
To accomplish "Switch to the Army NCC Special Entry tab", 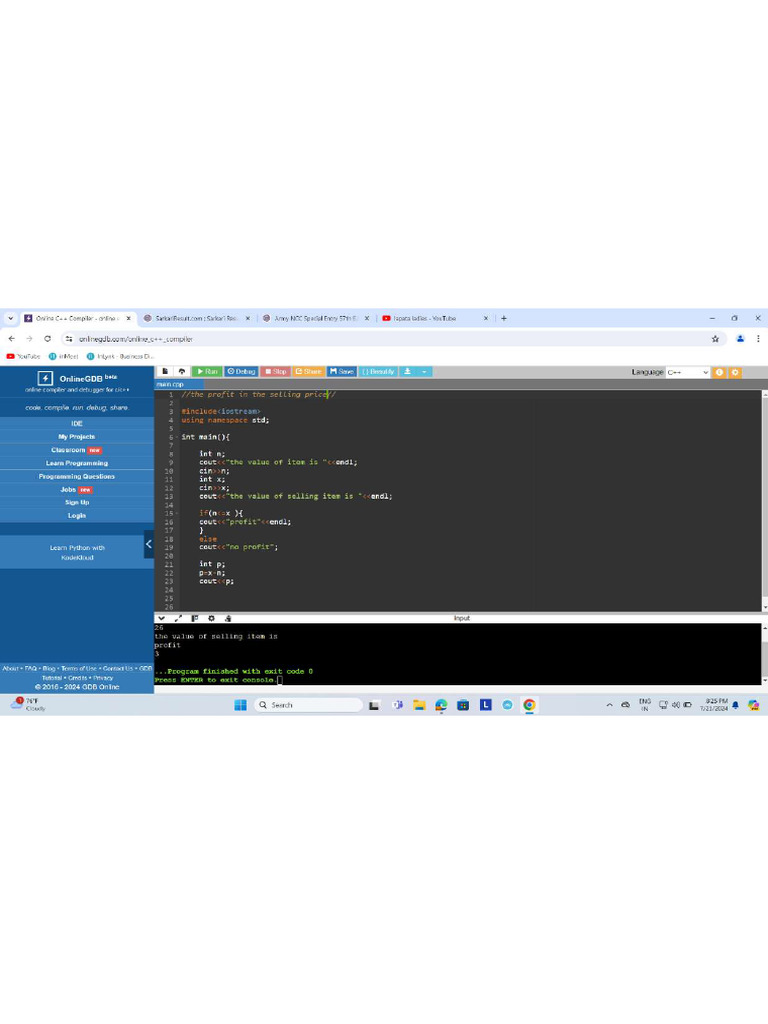I will (315, 318).
